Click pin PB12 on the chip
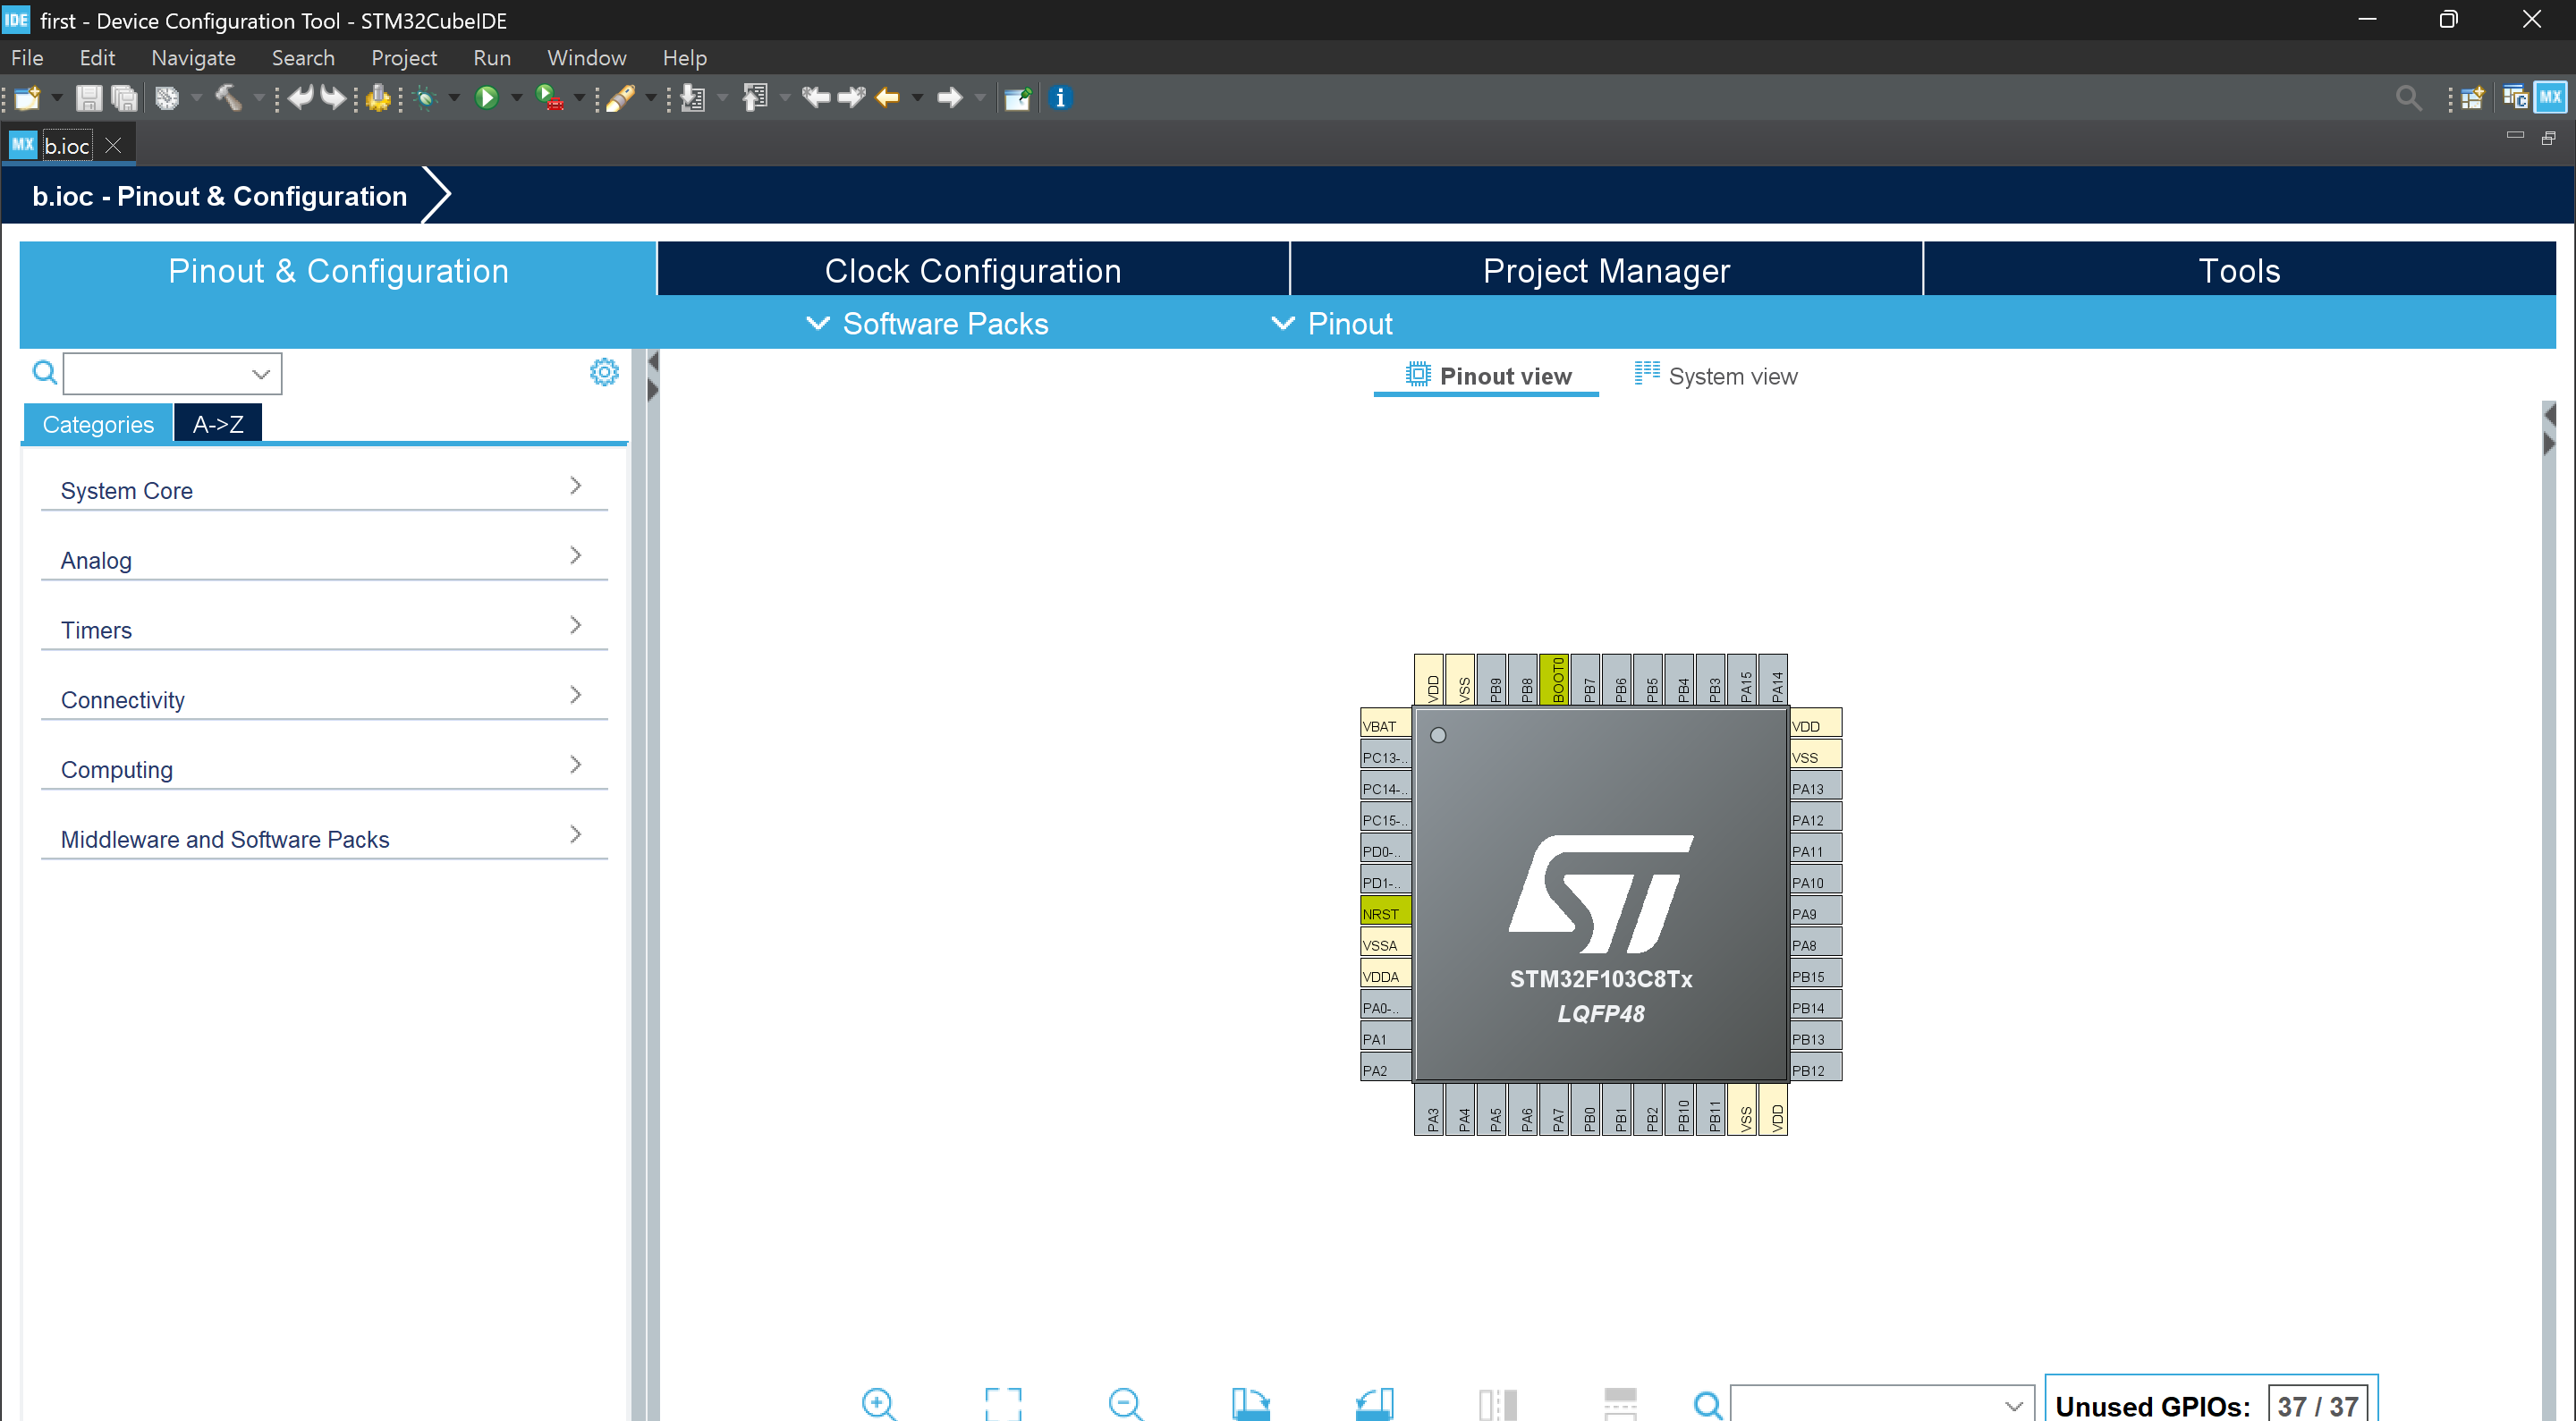The height and width of the screenshot is (1421, 2576). pos(1815,1069)
